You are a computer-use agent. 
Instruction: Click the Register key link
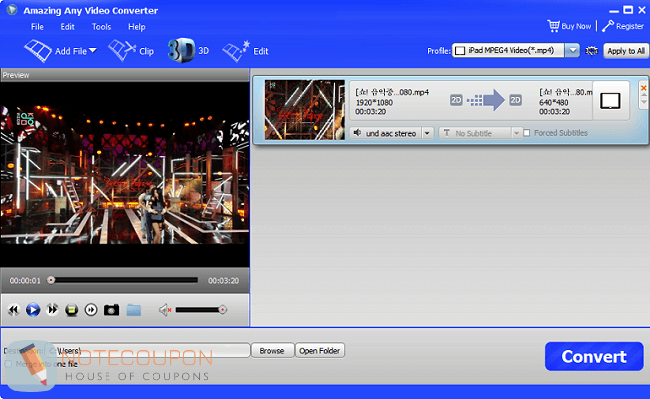(x=623, y=26)
